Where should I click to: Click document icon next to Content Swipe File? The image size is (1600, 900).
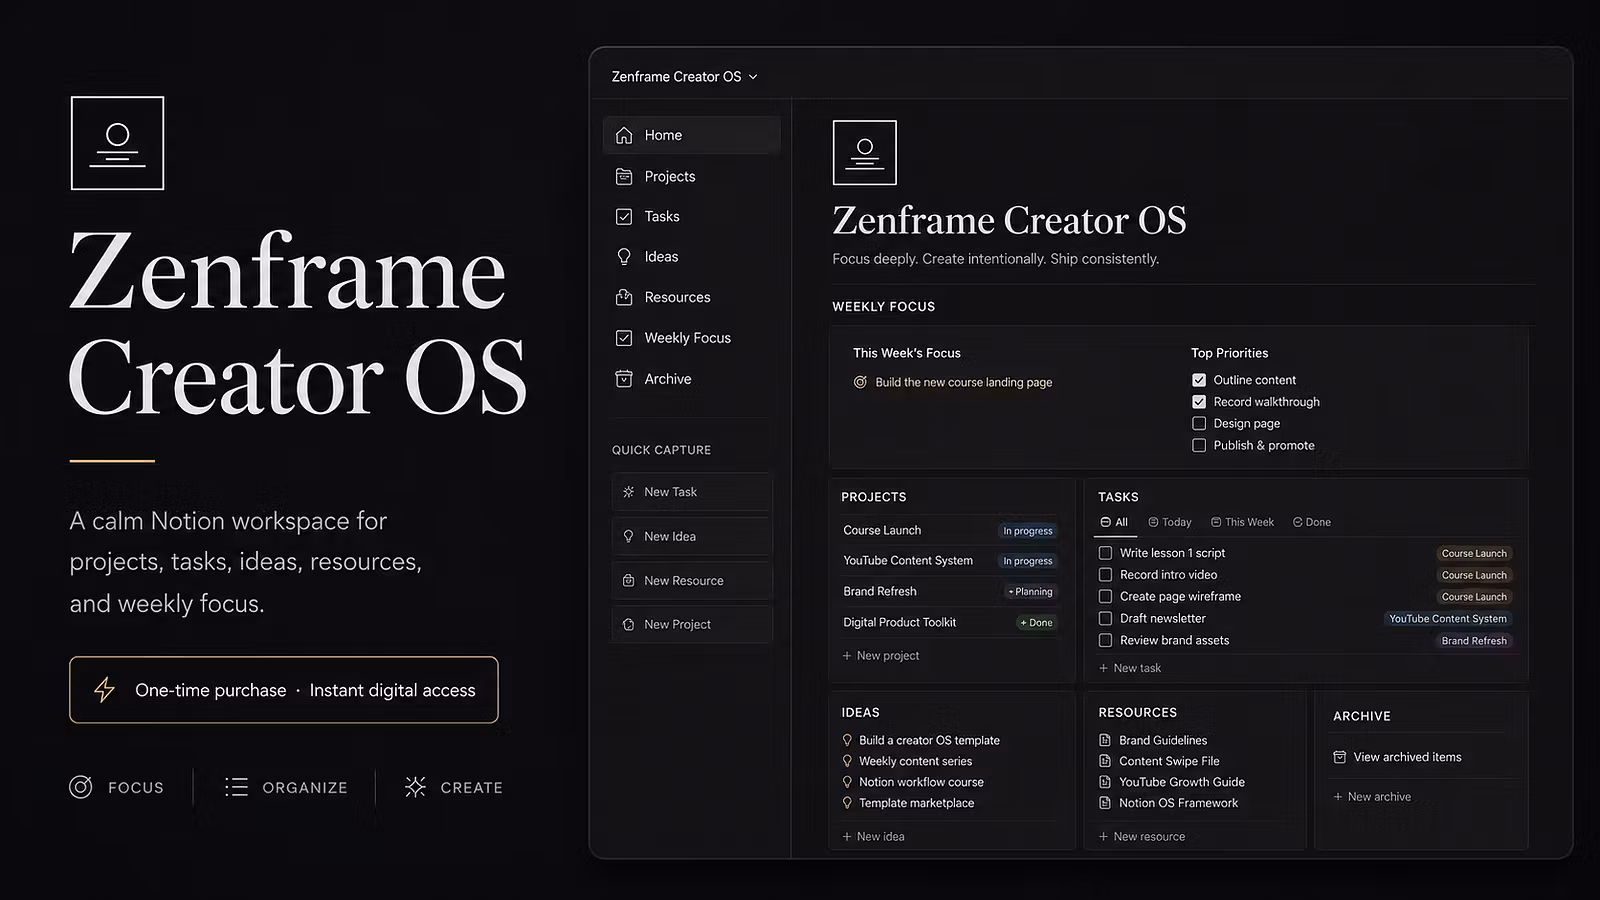(x=1105, y=761)
